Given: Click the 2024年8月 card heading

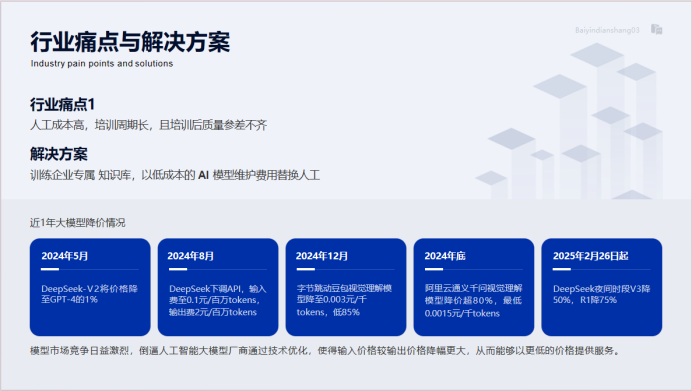Looking at the screenshot, I should tap(191, 256).
